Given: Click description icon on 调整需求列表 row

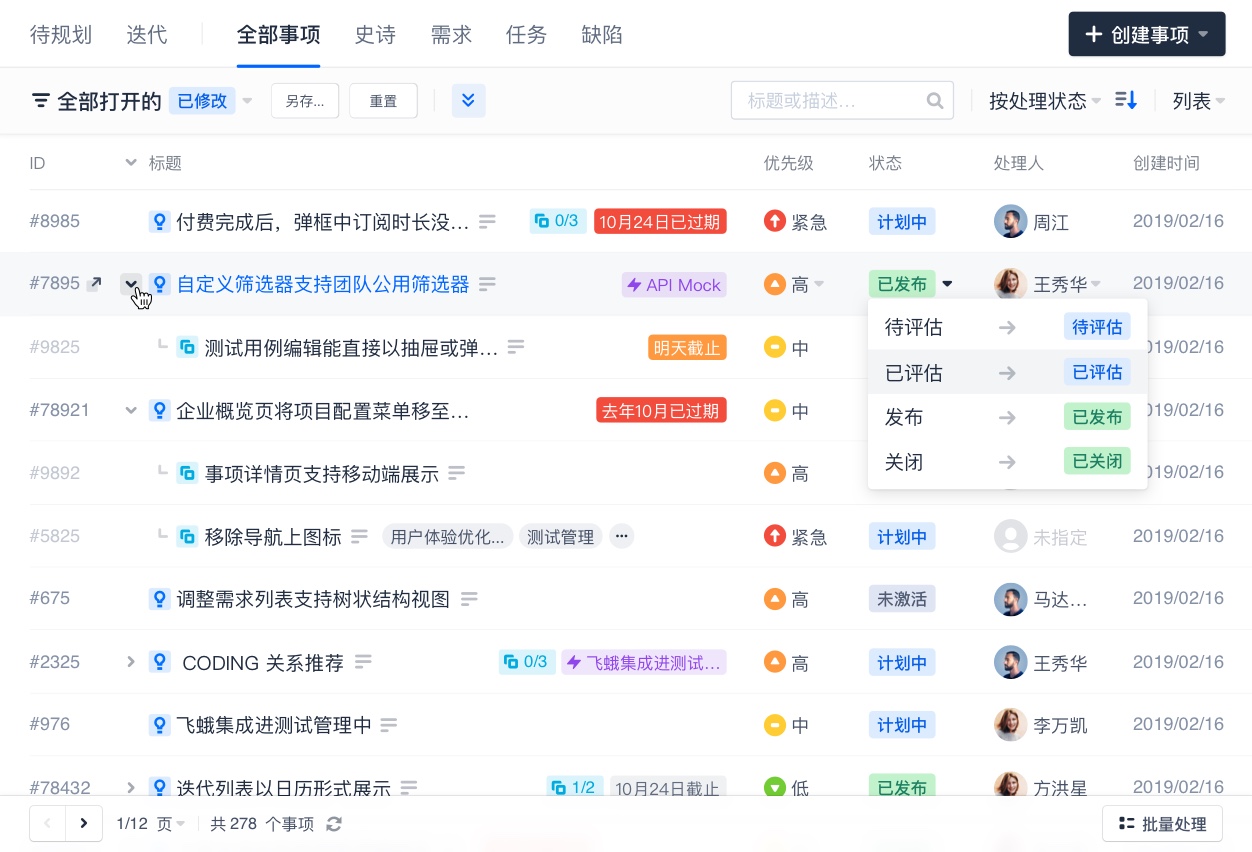Looking at the screenshot, I should click(469, 599).
